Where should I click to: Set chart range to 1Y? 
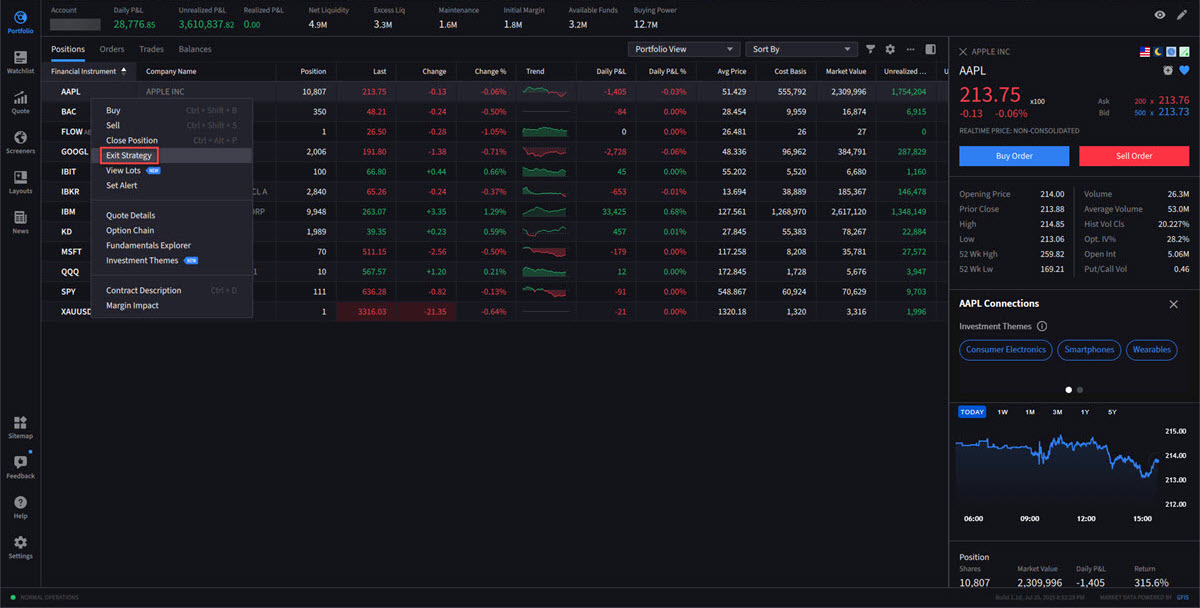tap(1085, 412)
